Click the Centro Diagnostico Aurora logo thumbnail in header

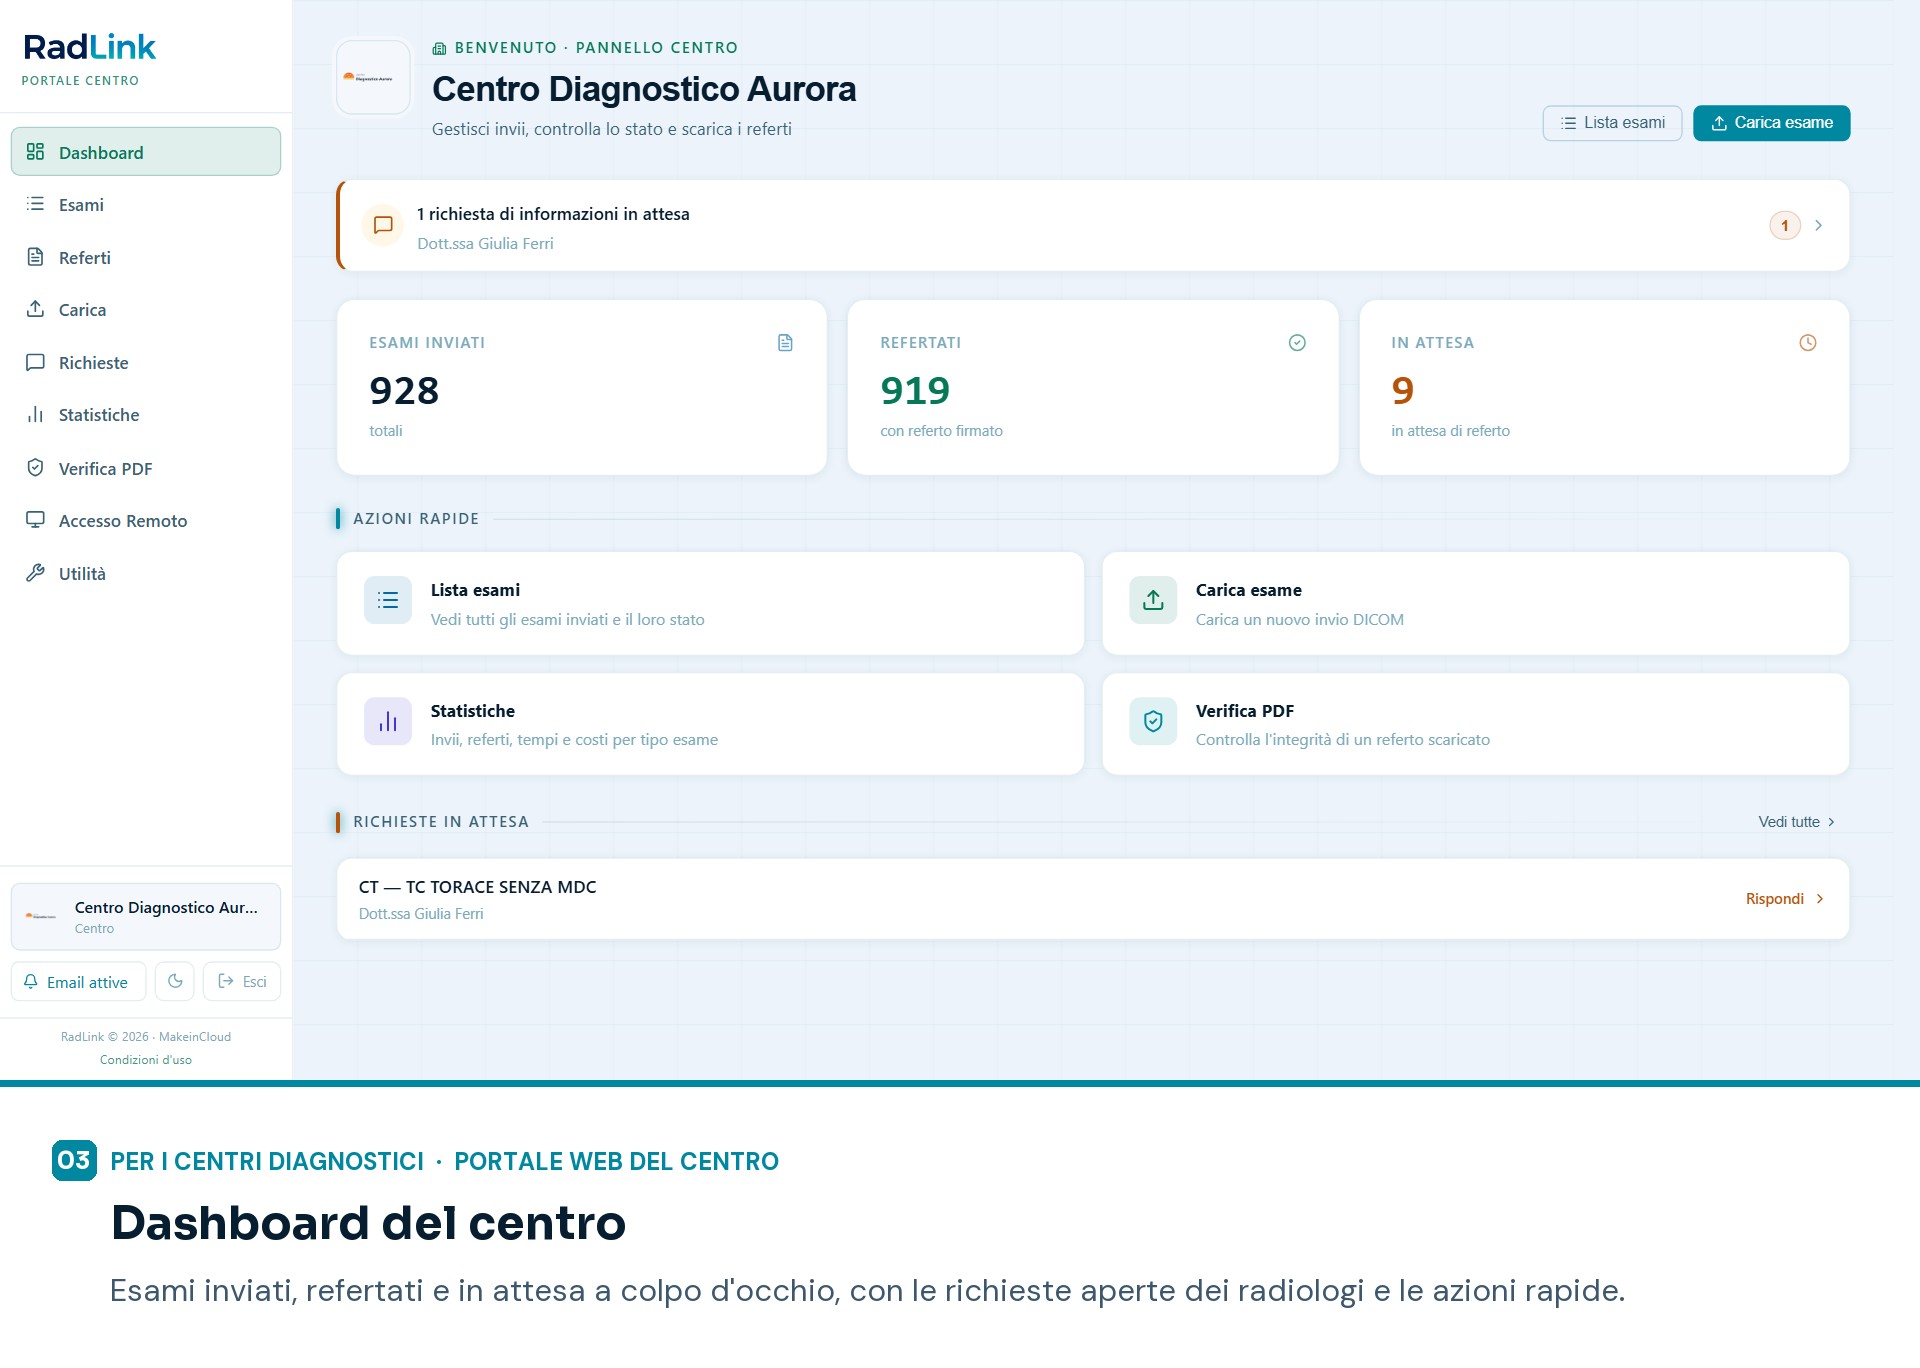tap(373, 77)
